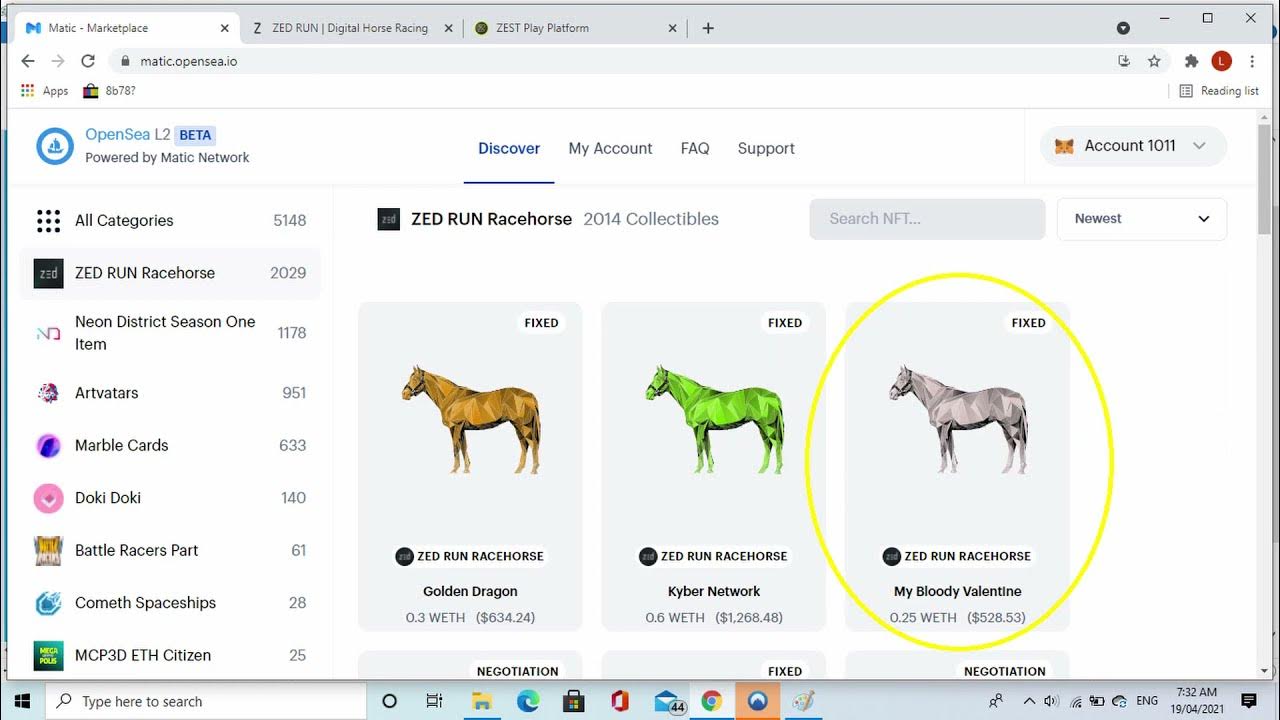This screenshot has height=720, width=1280.
Task: Click the ZED RUN Racehorse sidebar icon
Action: 48,273
